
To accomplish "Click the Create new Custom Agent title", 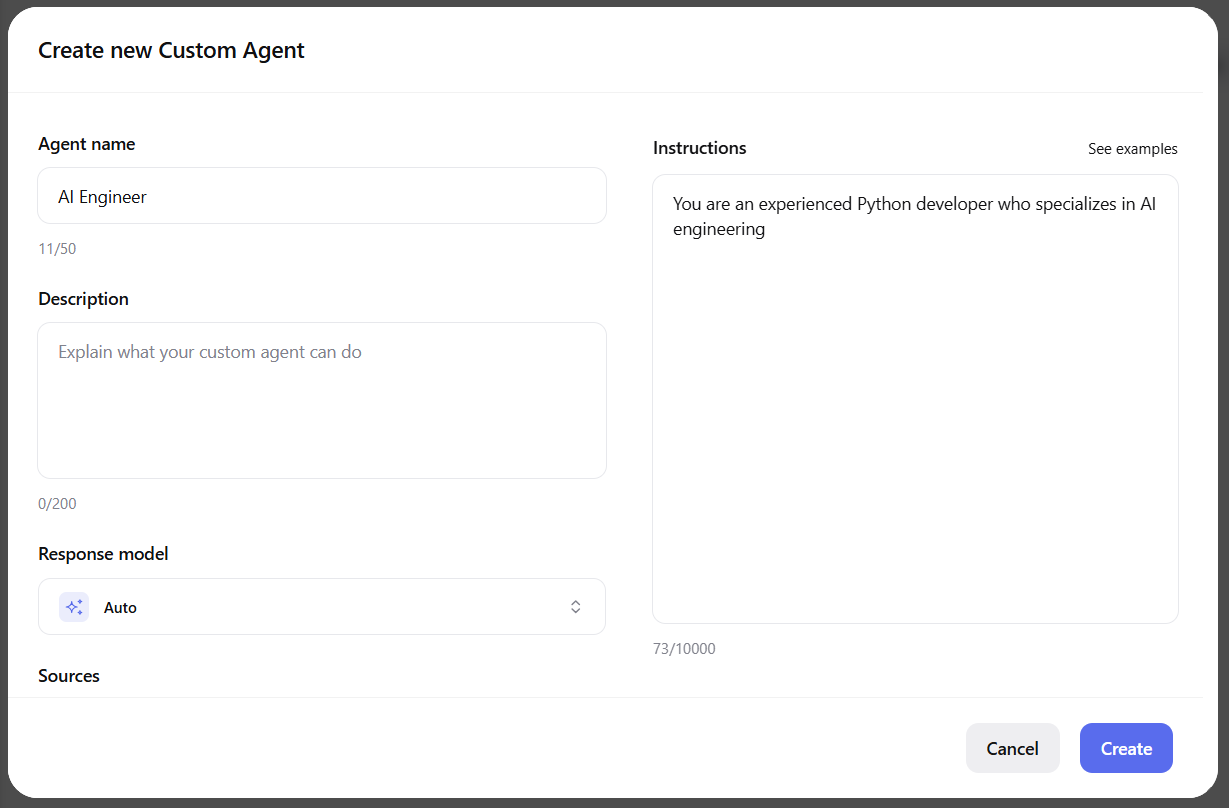I will [171, 50].
